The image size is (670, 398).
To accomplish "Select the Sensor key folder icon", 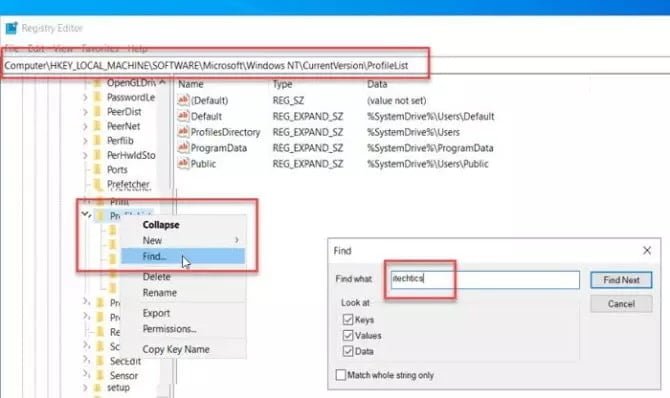I will 100,375.
